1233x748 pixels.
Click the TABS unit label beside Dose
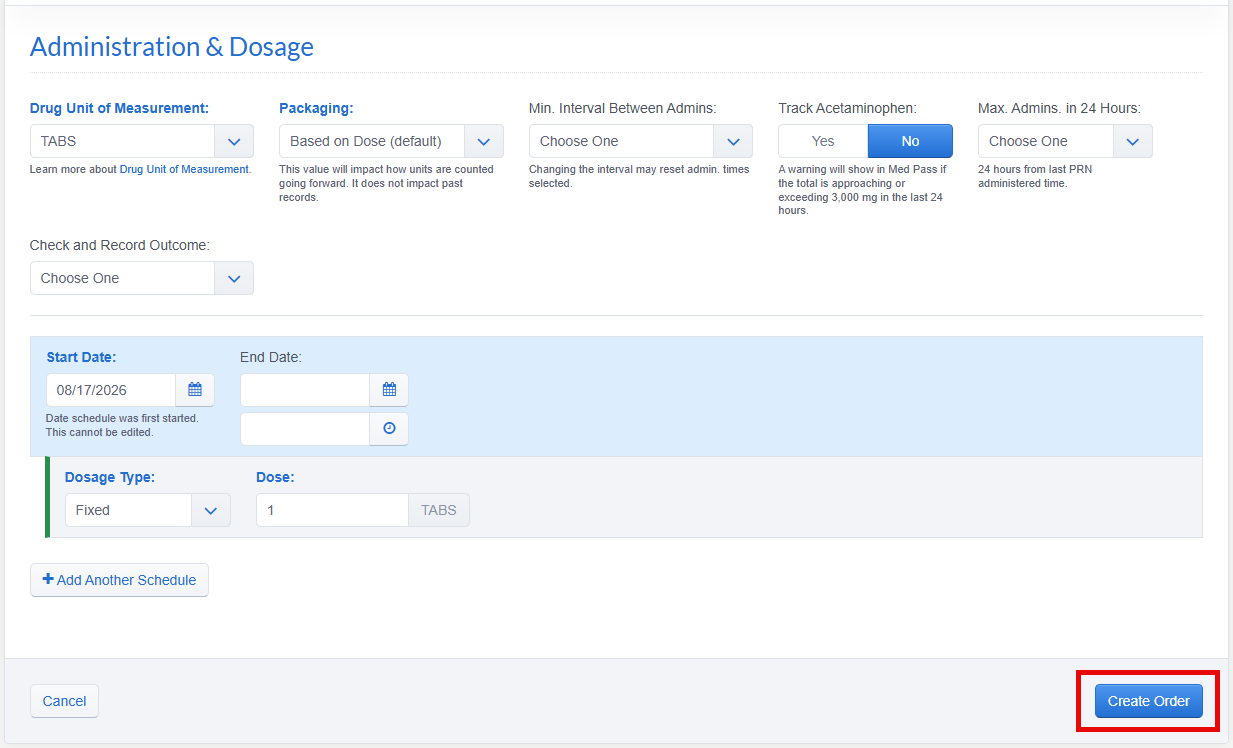pos(439,510)
